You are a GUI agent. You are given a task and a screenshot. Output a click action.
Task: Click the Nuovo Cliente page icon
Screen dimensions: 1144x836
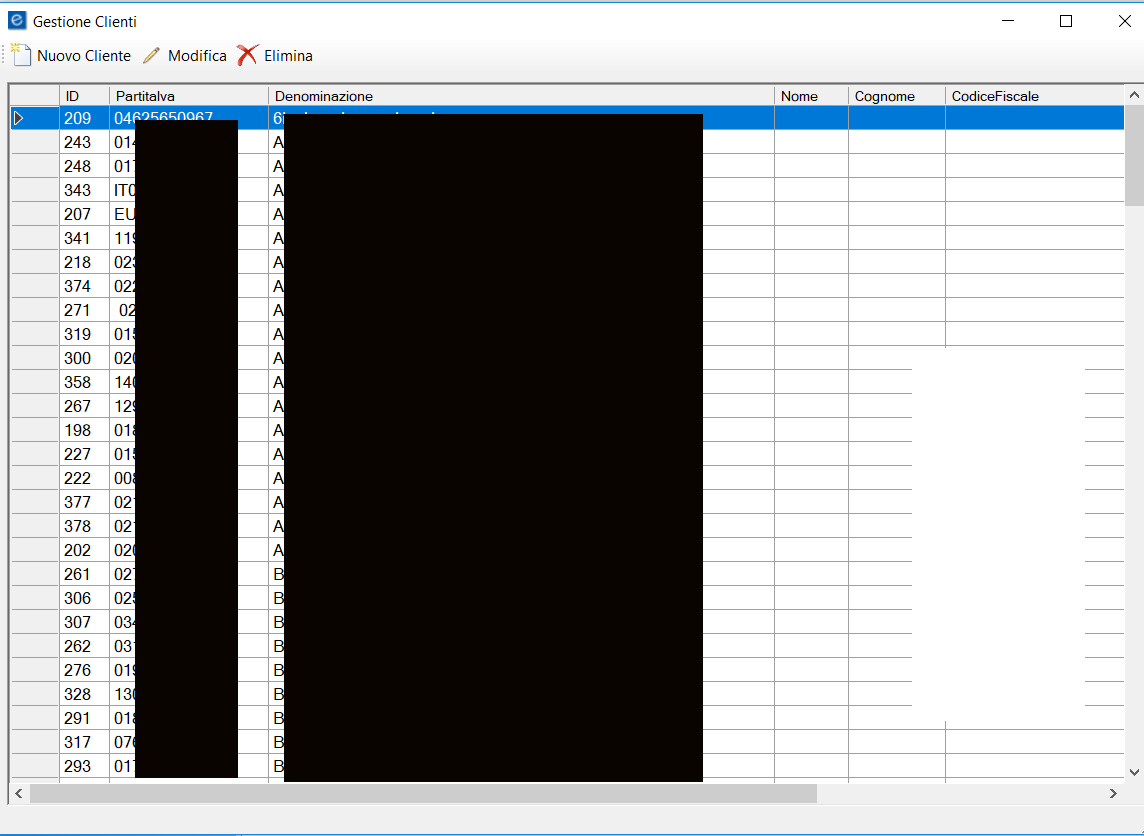coord(20,55)
